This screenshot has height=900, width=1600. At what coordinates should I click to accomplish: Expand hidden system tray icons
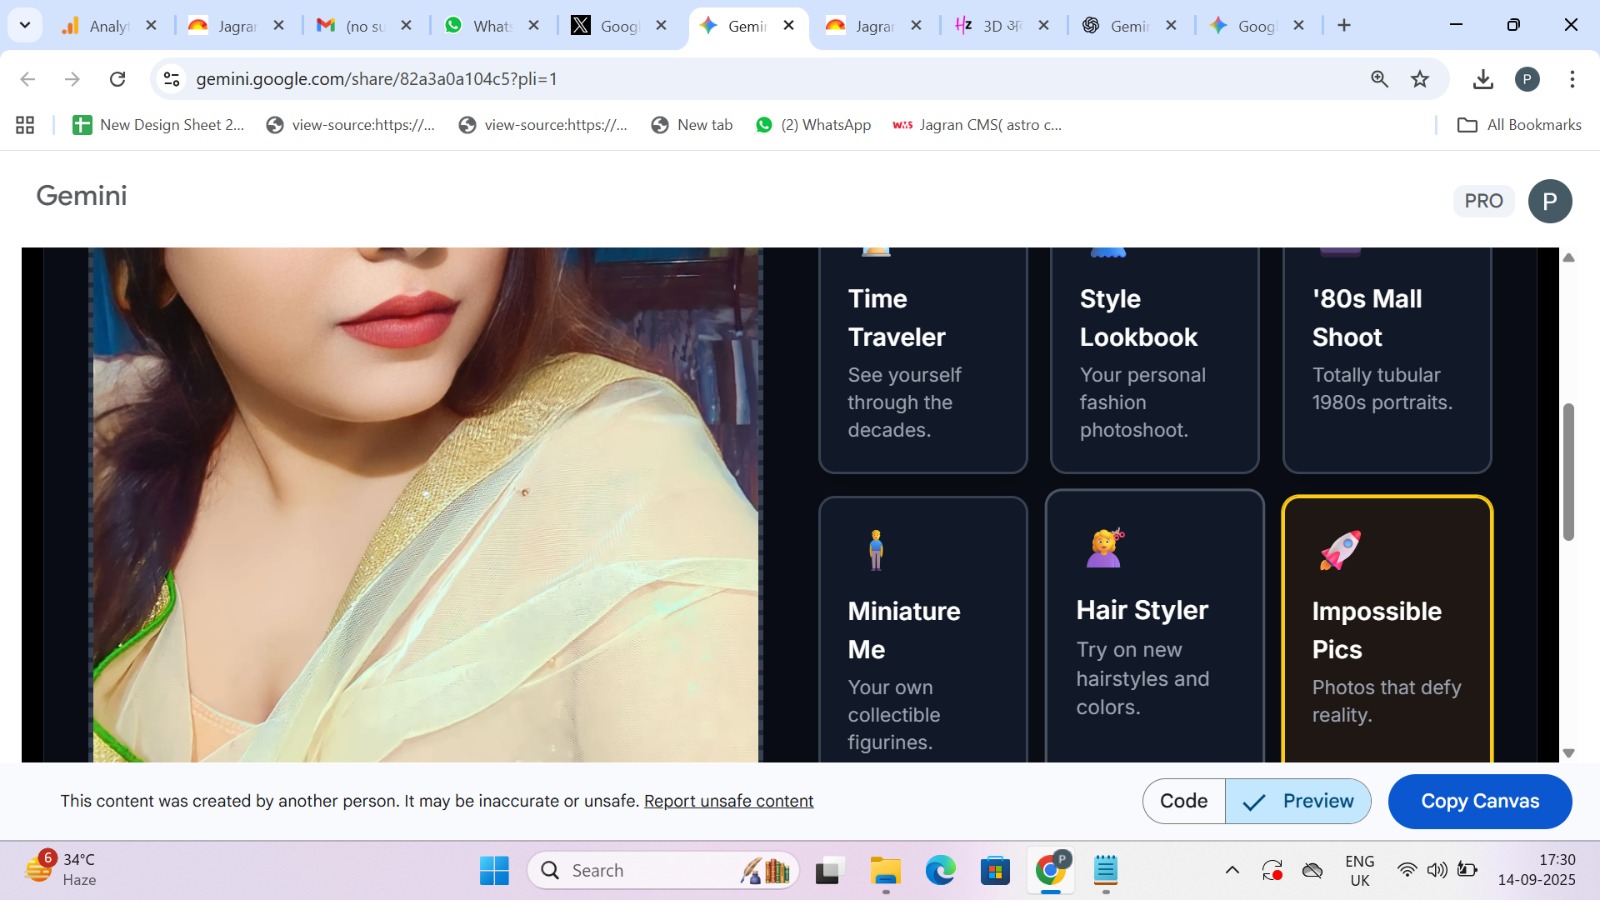pos(1232,870)
